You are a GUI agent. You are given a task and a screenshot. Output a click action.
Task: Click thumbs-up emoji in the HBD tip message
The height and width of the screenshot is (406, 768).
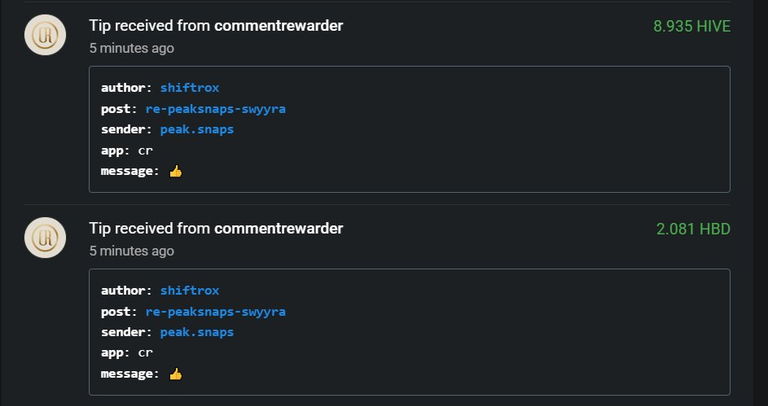point(175,374)
